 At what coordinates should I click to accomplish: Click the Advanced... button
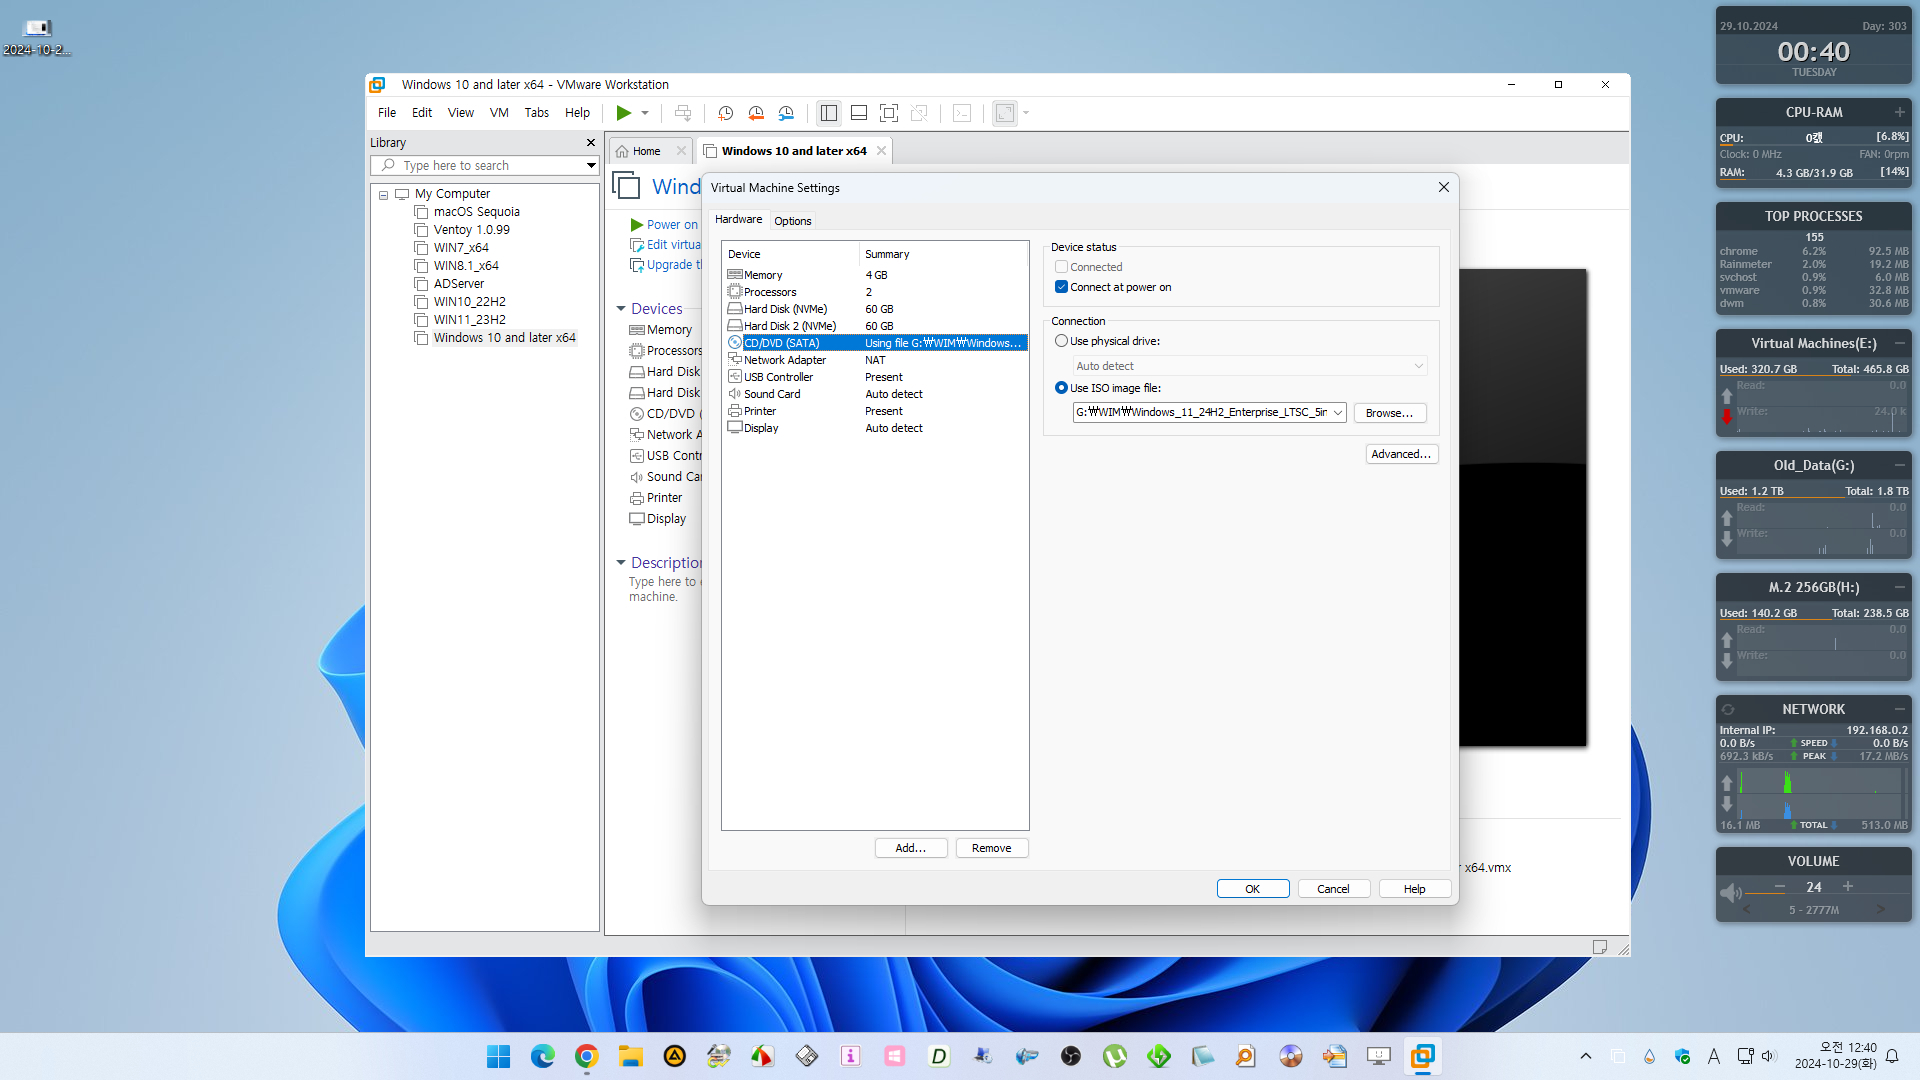1401,454
